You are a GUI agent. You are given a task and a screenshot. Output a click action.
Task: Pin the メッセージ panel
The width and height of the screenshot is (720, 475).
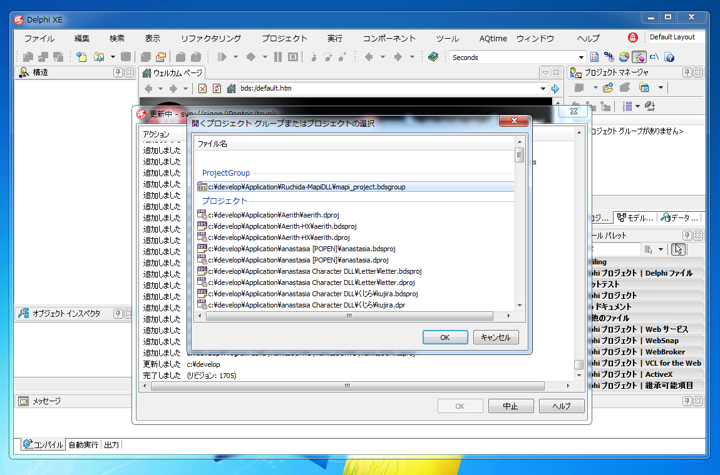(x=687, y=401)
